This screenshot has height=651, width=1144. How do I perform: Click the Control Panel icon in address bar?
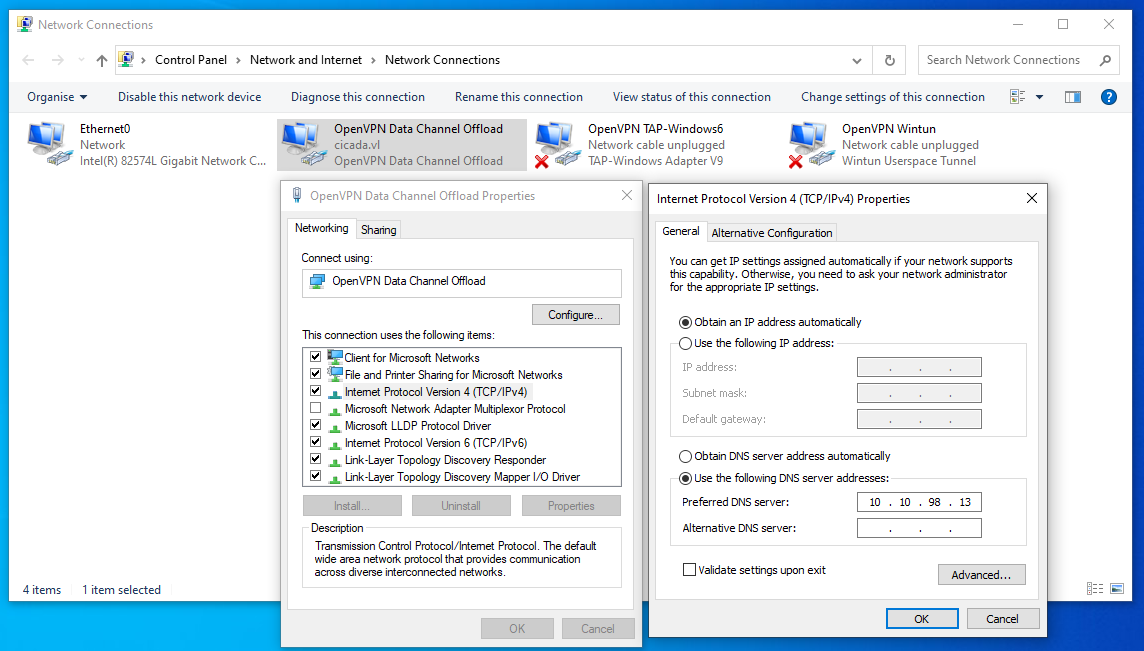126,60
